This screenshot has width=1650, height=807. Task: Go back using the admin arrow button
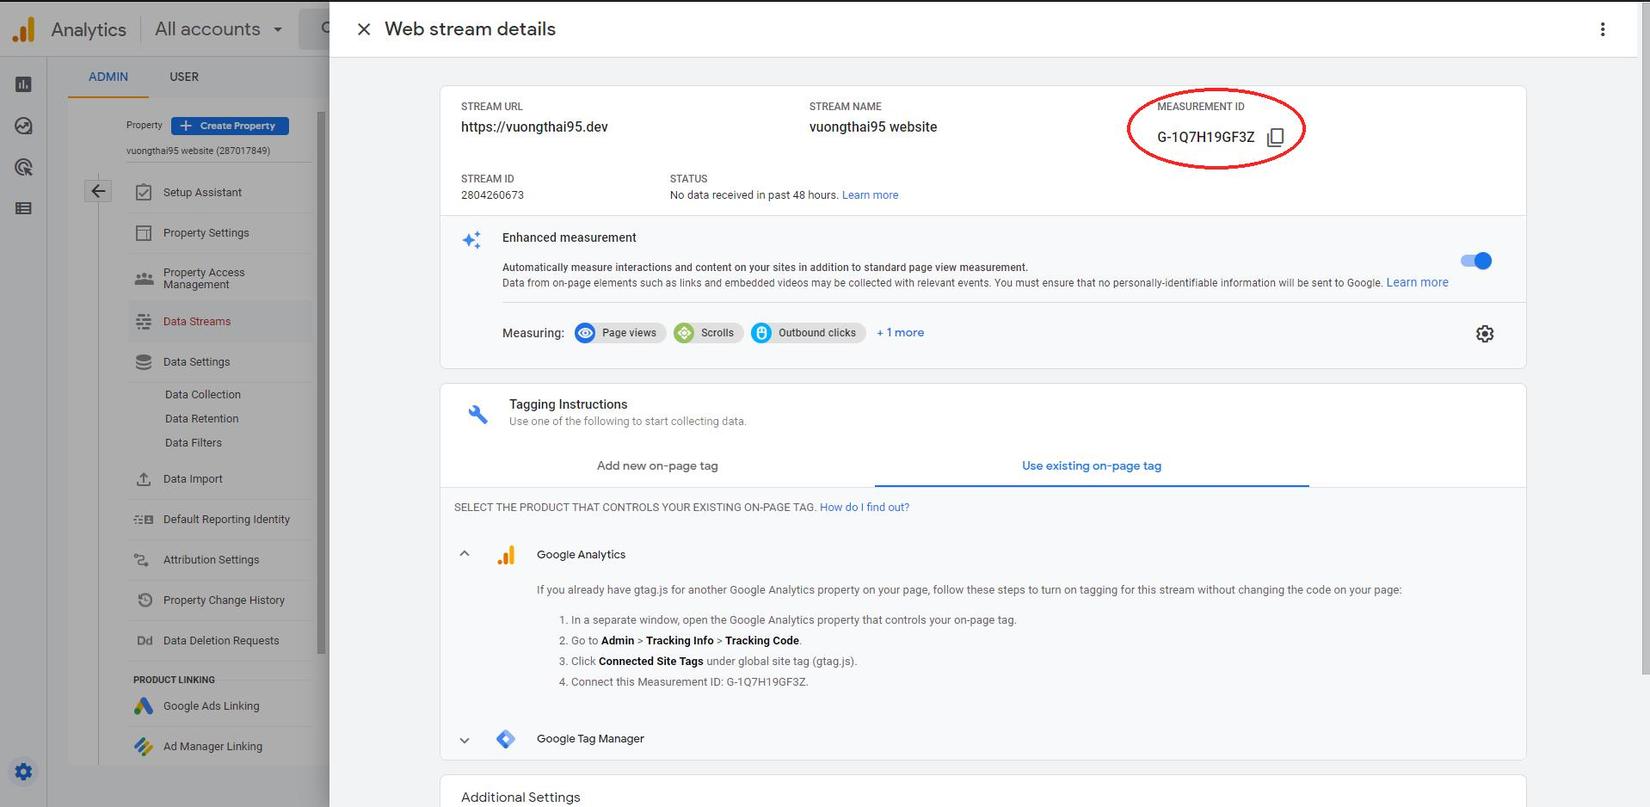pos(98,191)
